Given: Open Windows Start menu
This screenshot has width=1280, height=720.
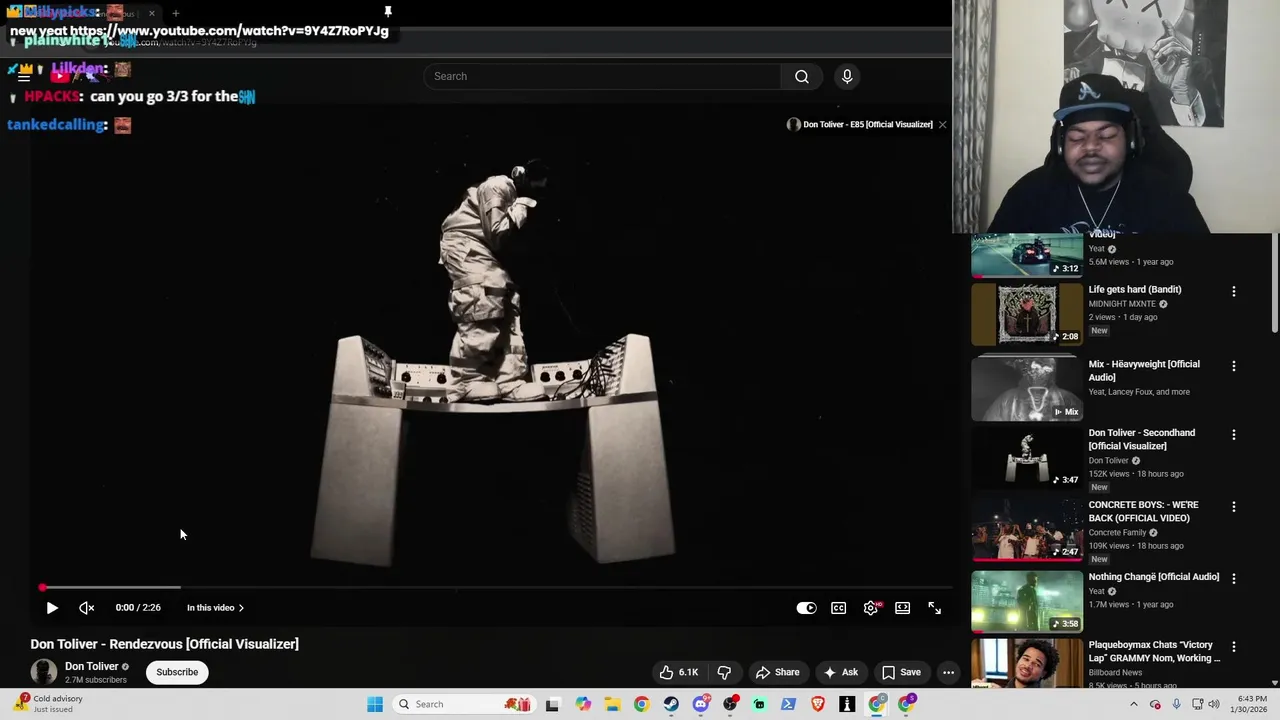Looking at the screenshot, I should tap(375, 704).
